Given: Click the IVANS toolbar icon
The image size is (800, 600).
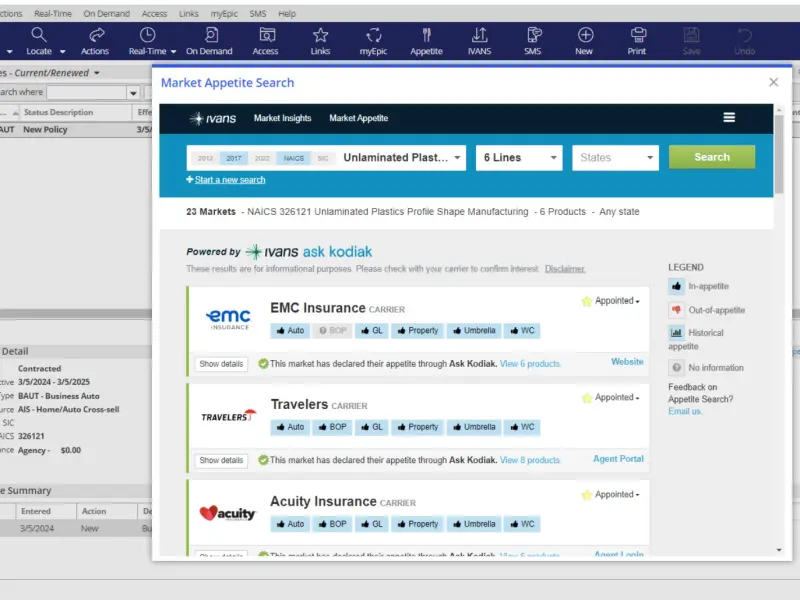Looking at the screenshot, I should (x=479, y=41).
